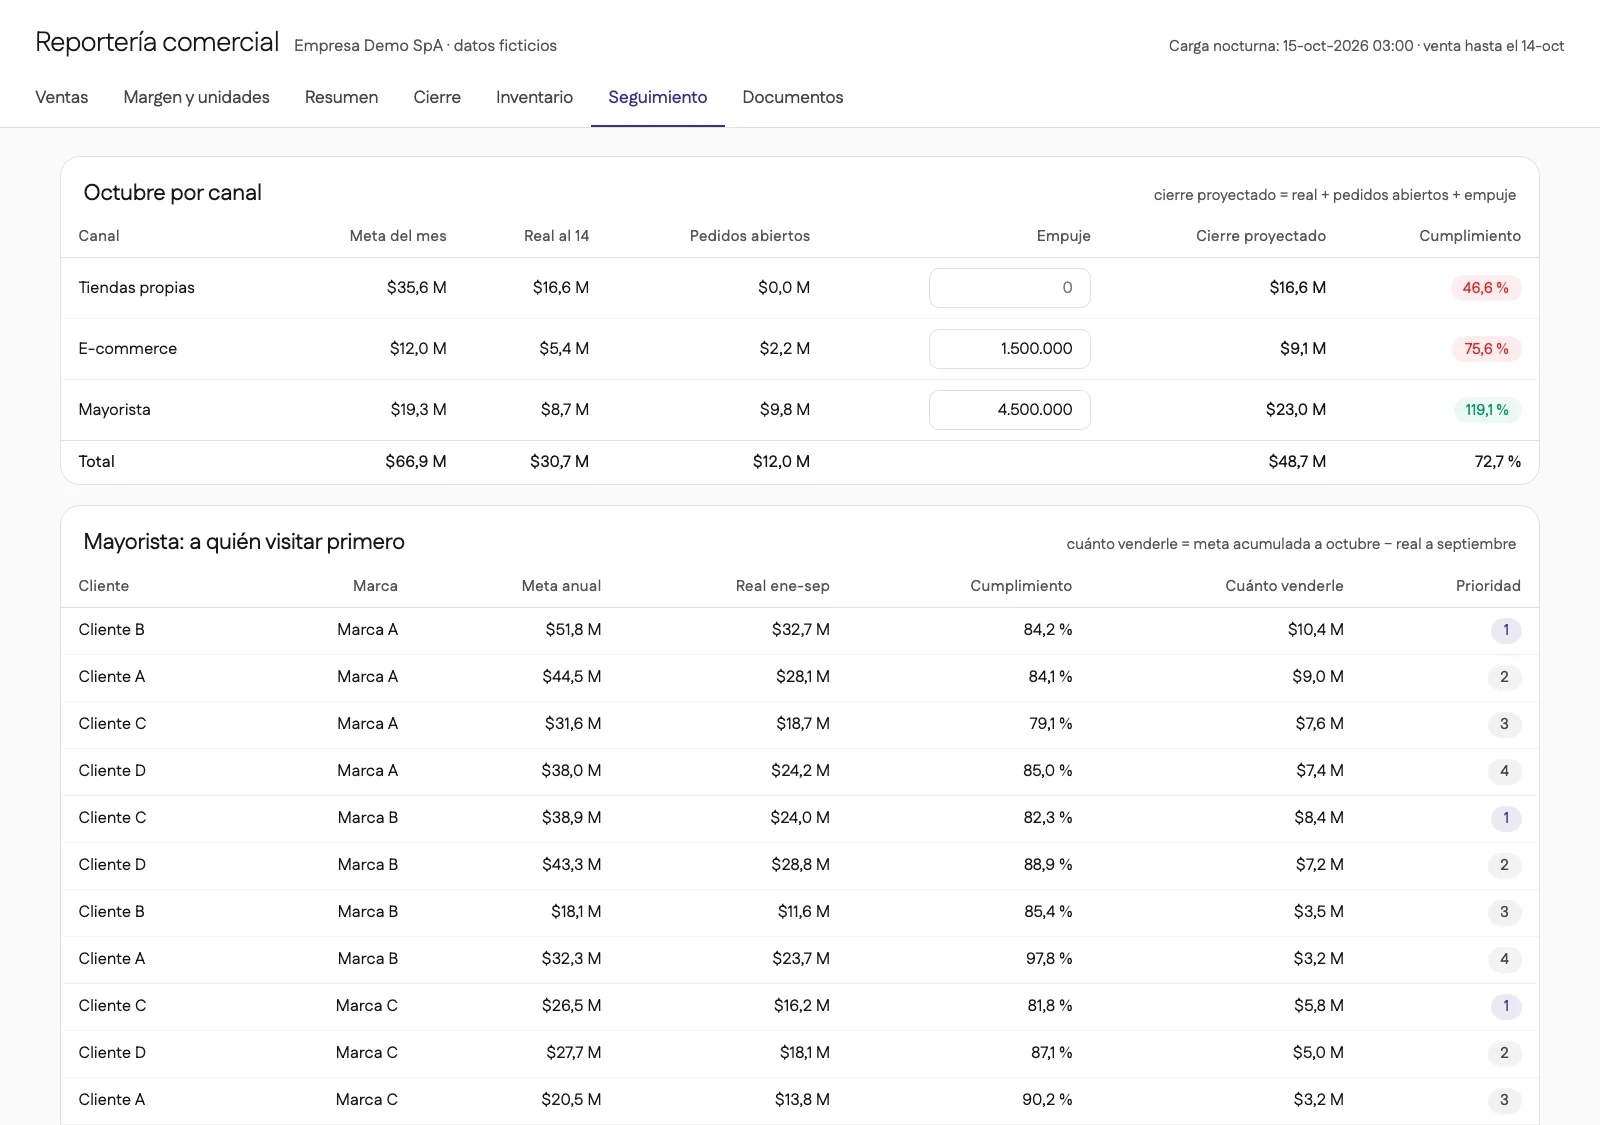Image resolution: width=1600 pixels, height=1125 pixels.
Task: Click the $28,8 M real ene-sep value
Action: click(x=800, y=865)
